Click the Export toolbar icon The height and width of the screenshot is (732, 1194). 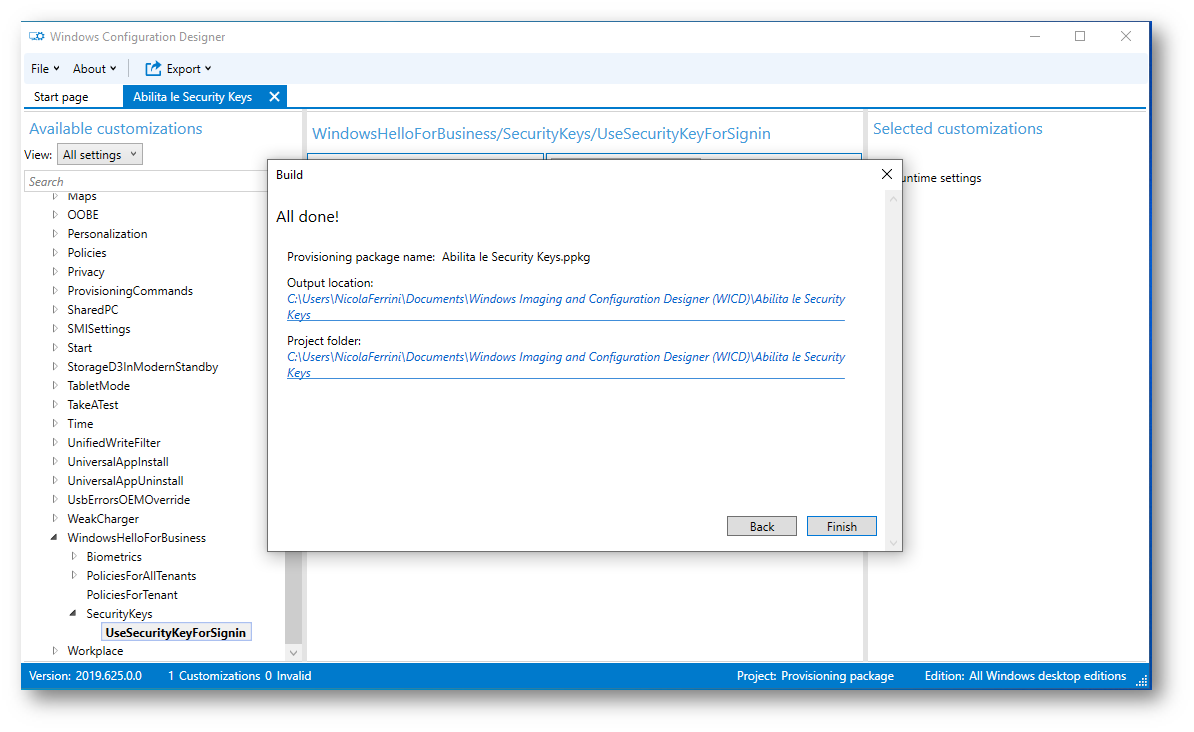(153, 69)
